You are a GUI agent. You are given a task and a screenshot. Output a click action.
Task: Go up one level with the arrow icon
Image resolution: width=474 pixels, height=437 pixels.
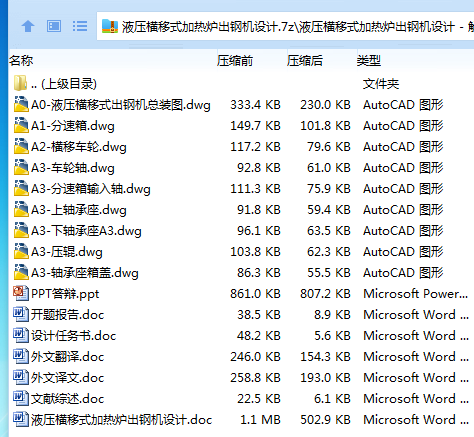[x=28, y=26]
